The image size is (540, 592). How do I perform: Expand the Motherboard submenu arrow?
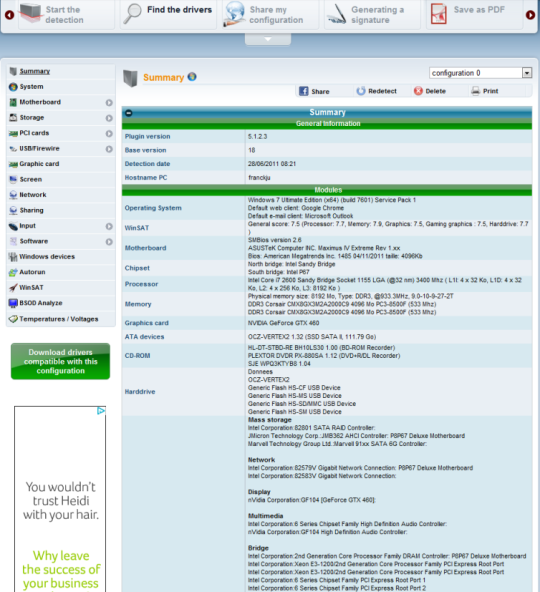click(x=109, y=103)
